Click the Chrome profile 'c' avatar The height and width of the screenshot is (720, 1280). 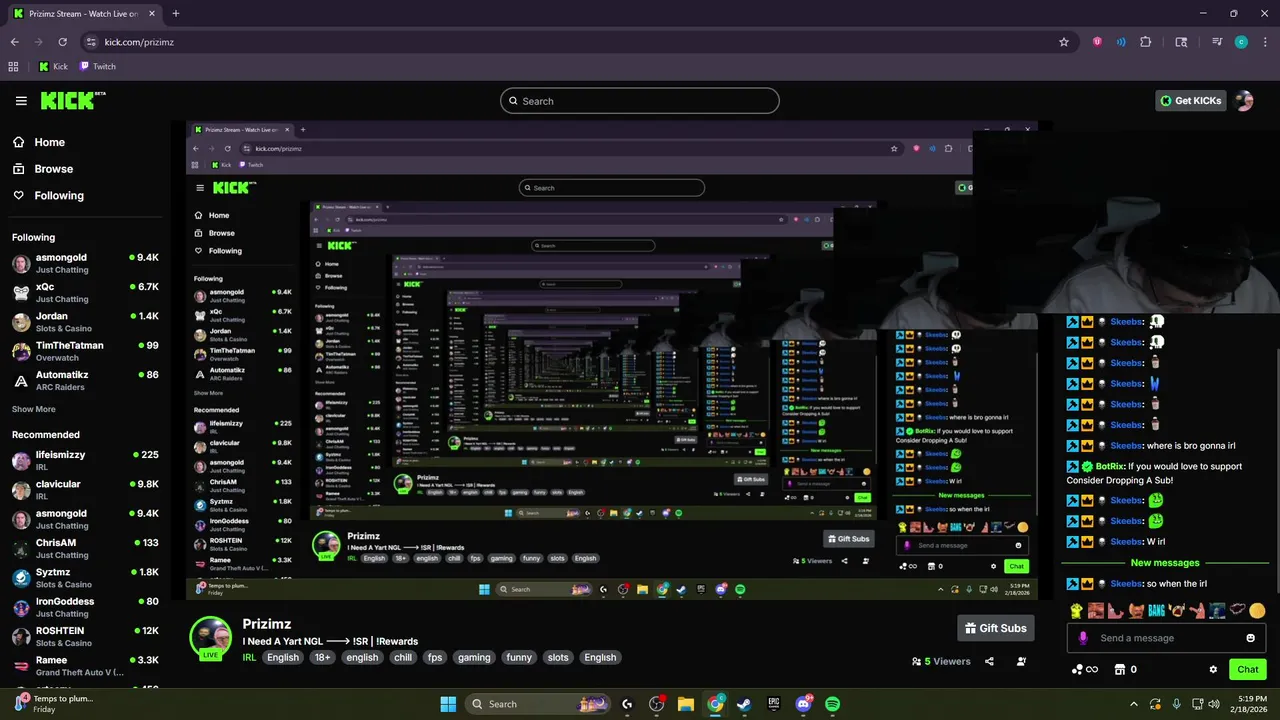pyautogui.click(x=1241, y=42)
